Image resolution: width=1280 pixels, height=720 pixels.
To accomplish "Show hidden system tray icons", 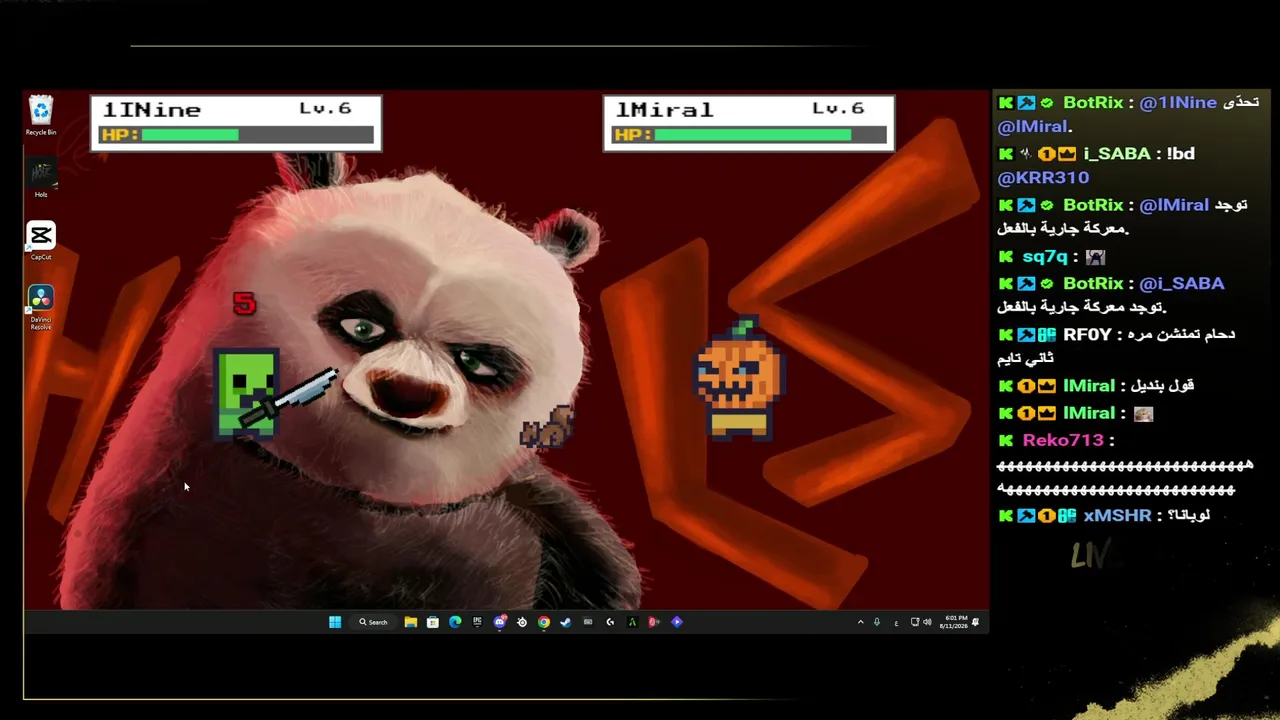I will 860,622.
